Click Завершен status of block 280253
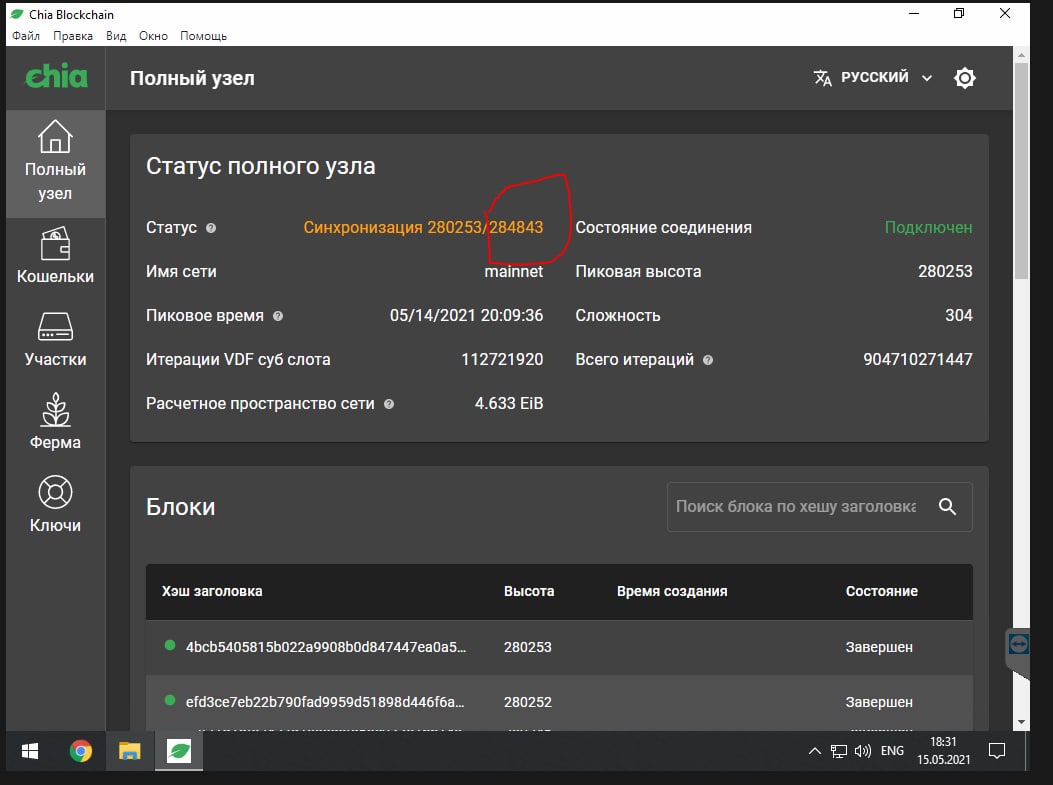Image resolution: width=1053 pixels, height=785 pixels. [879, 647]
